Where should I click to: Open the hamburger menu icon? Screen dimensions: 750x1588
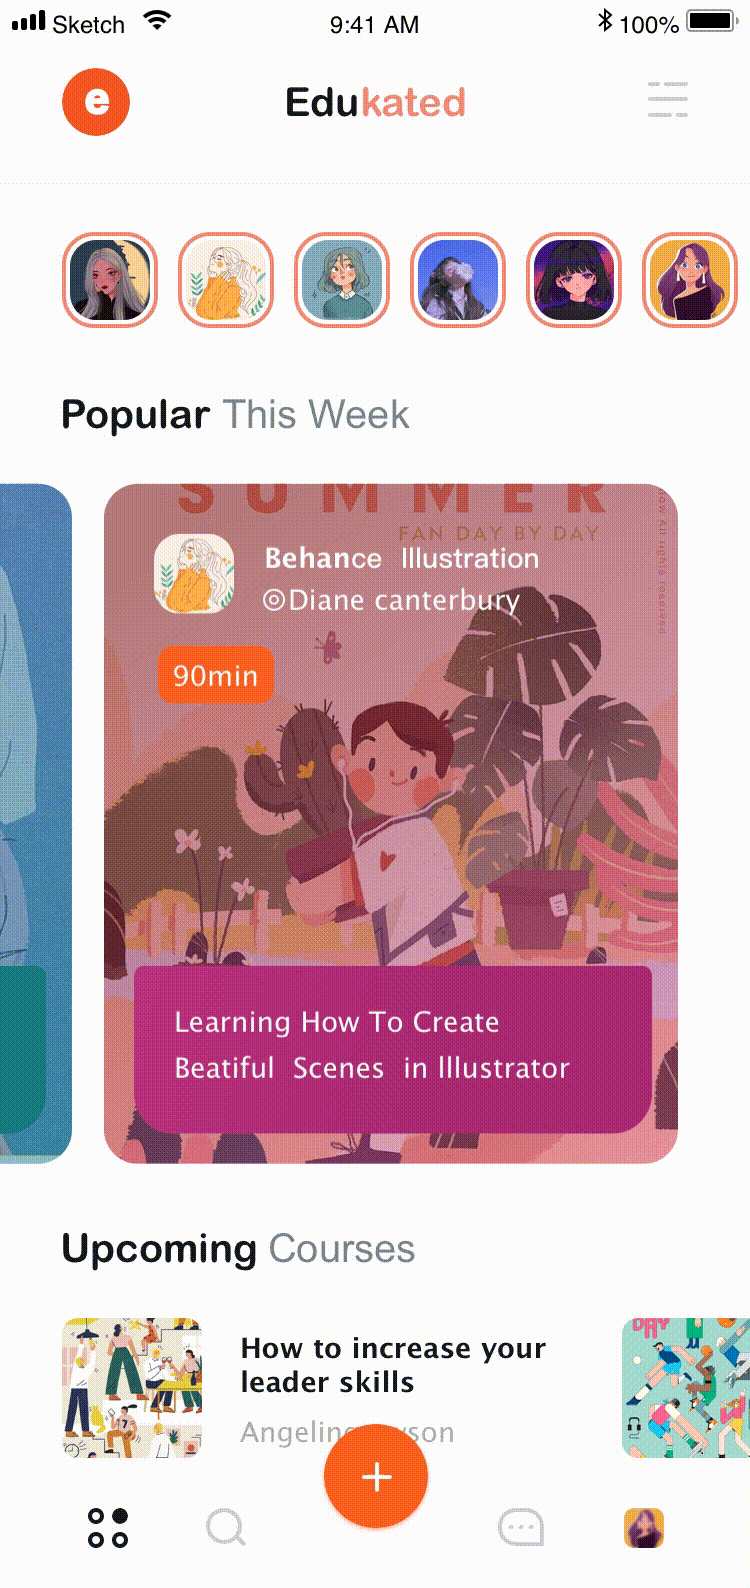(x=667, y=100)
